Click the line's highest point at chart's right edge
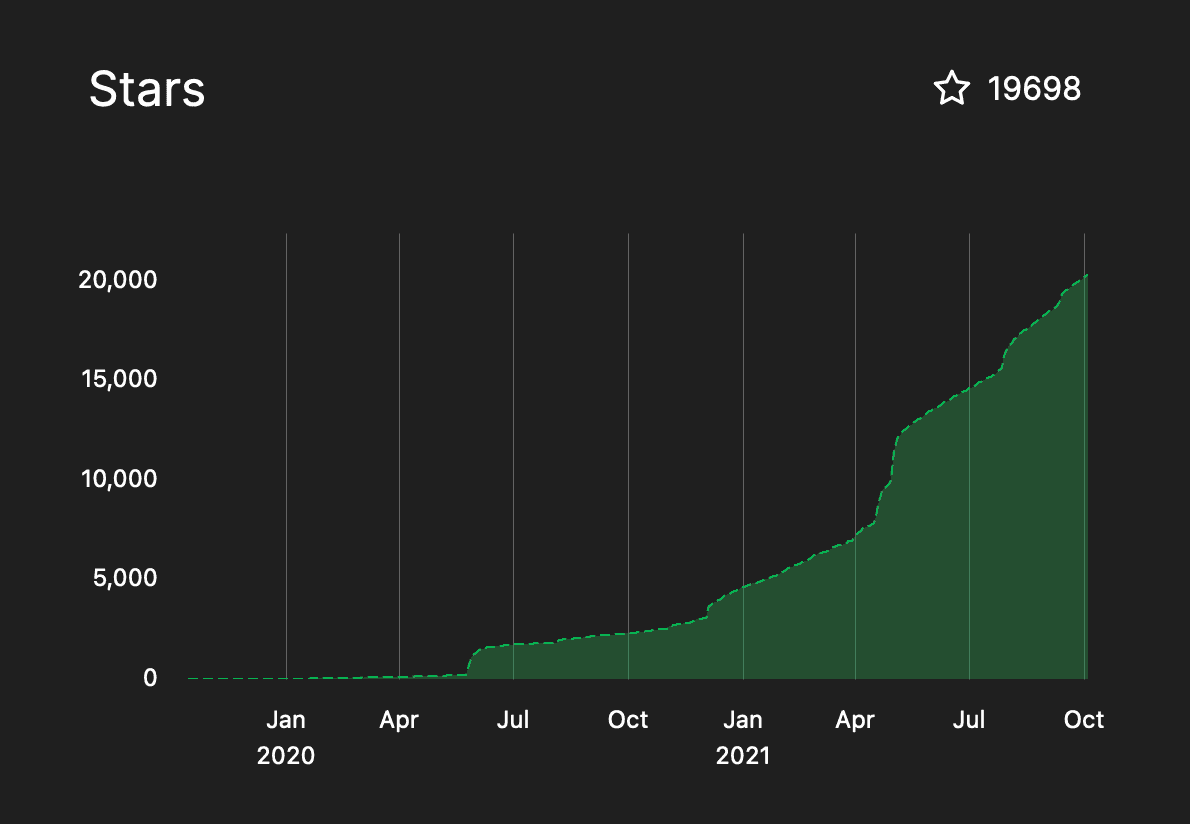Viewport: 1190px width, 824px height. pyautogui.click(x=1086, y=275)
